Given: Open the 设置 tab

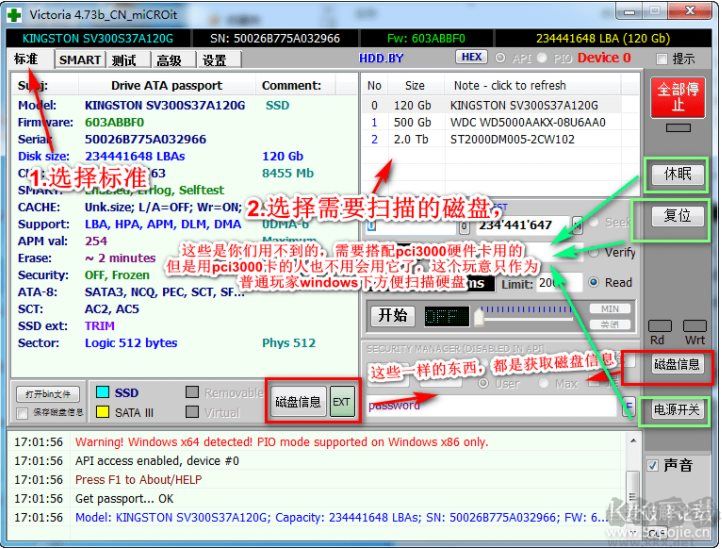Looking at the screenshot, I should [x=214, y=60].
